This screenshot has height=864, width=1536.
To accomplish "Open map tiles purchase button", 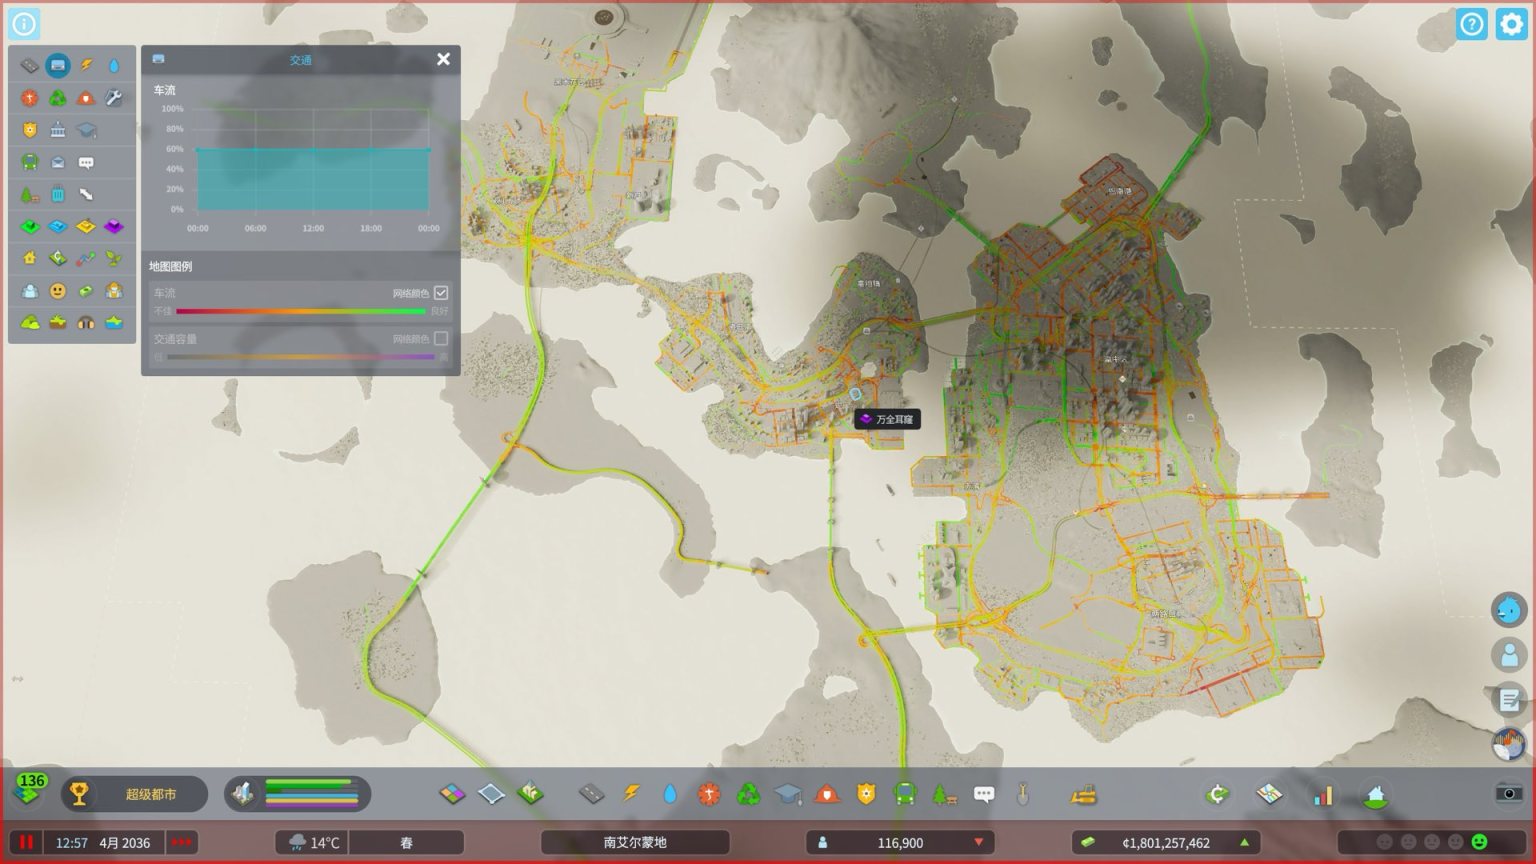I will [x=1270, y=794].
